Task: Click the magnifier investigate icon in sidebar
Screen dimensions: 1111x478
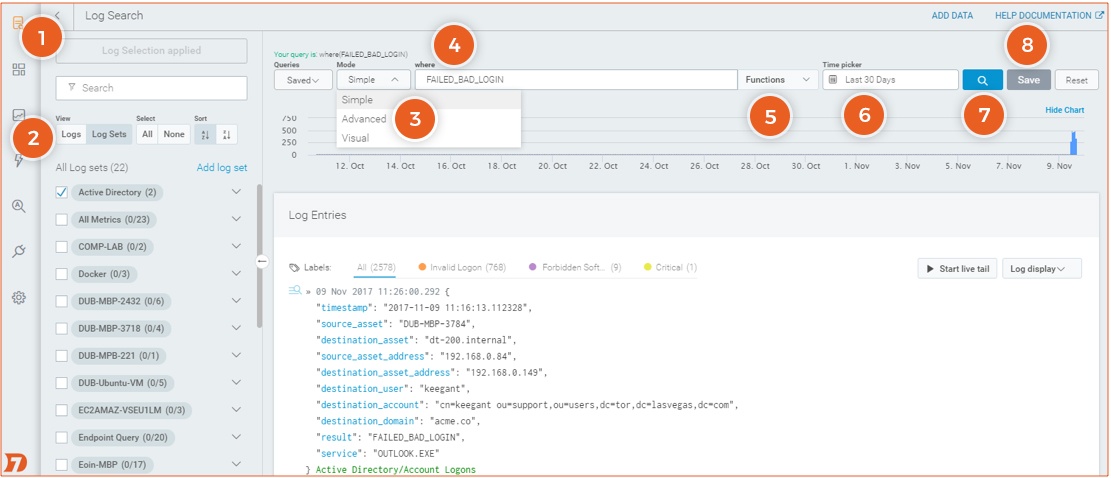Action: click(19, 207)
